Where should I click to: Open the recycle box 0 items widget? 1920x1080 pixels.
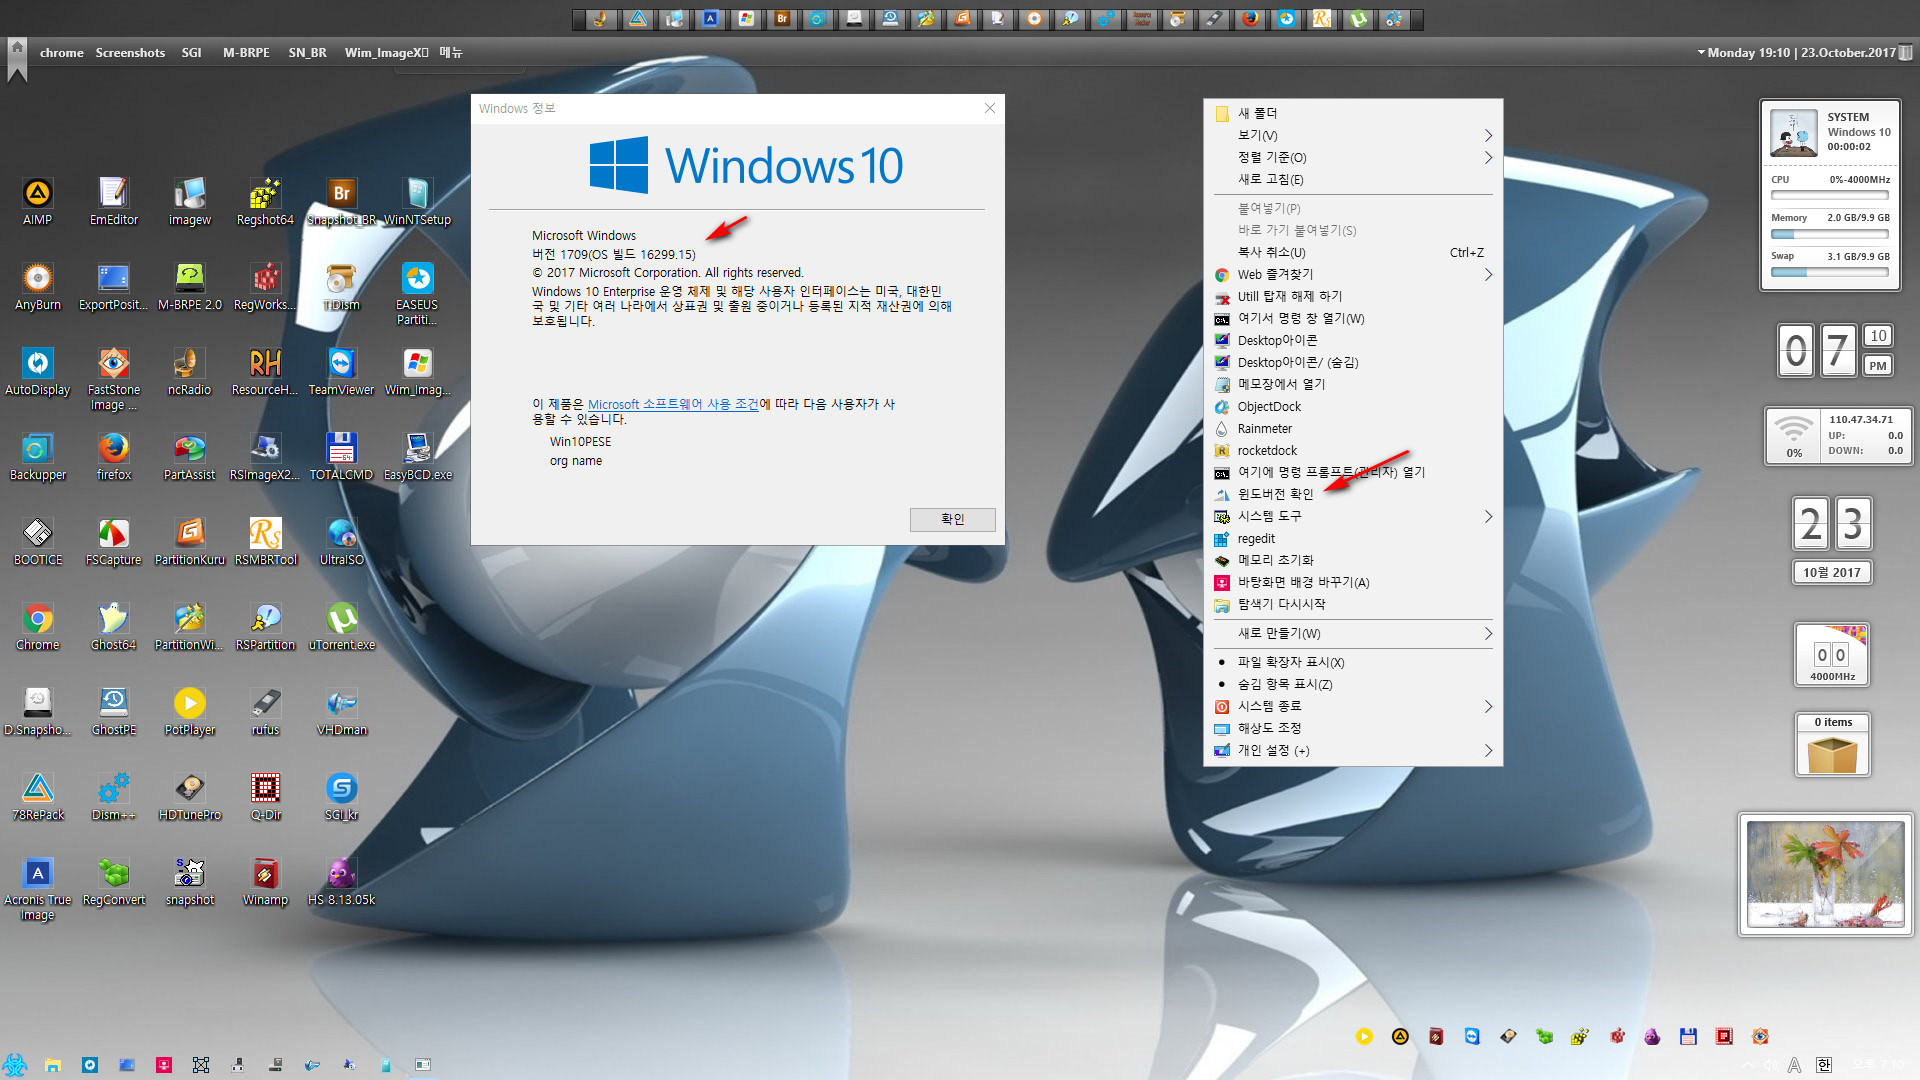1832,745
